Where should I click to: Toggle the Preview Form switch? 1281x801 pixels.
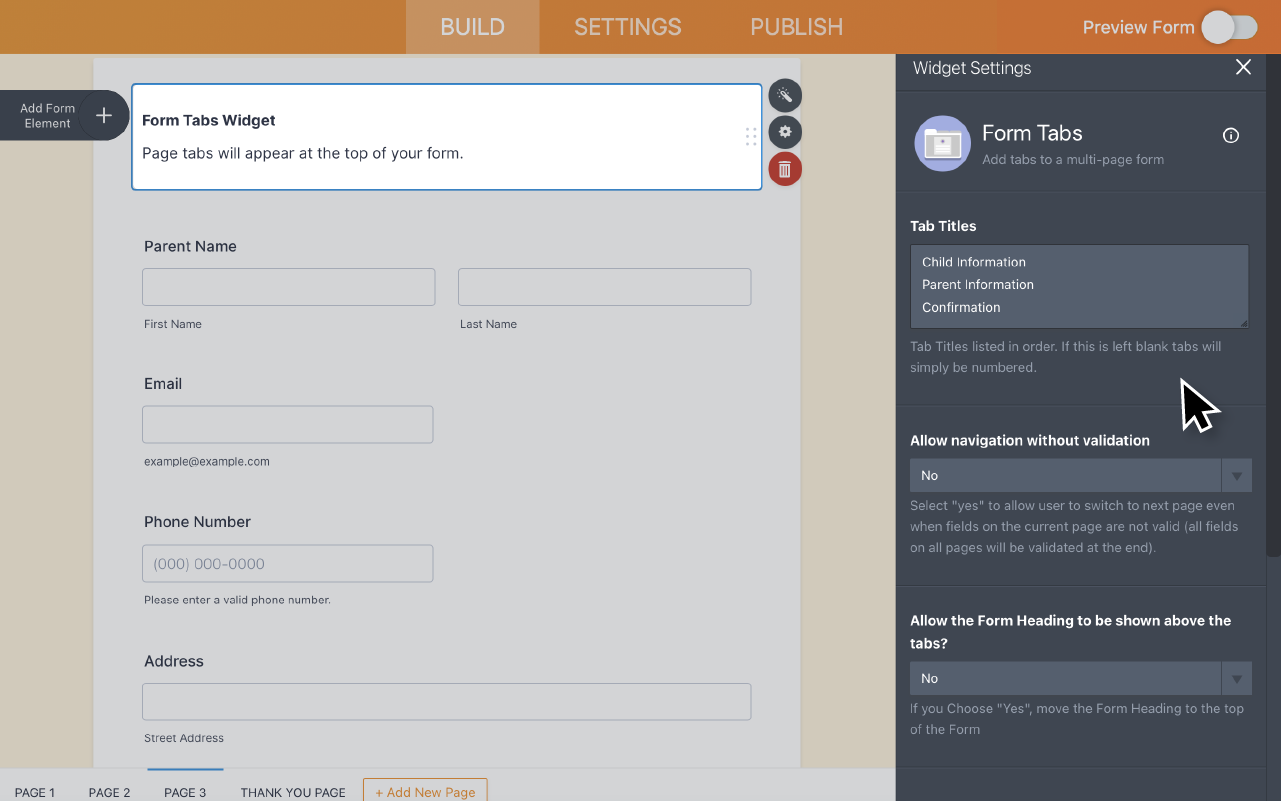tap(1229, 27)
